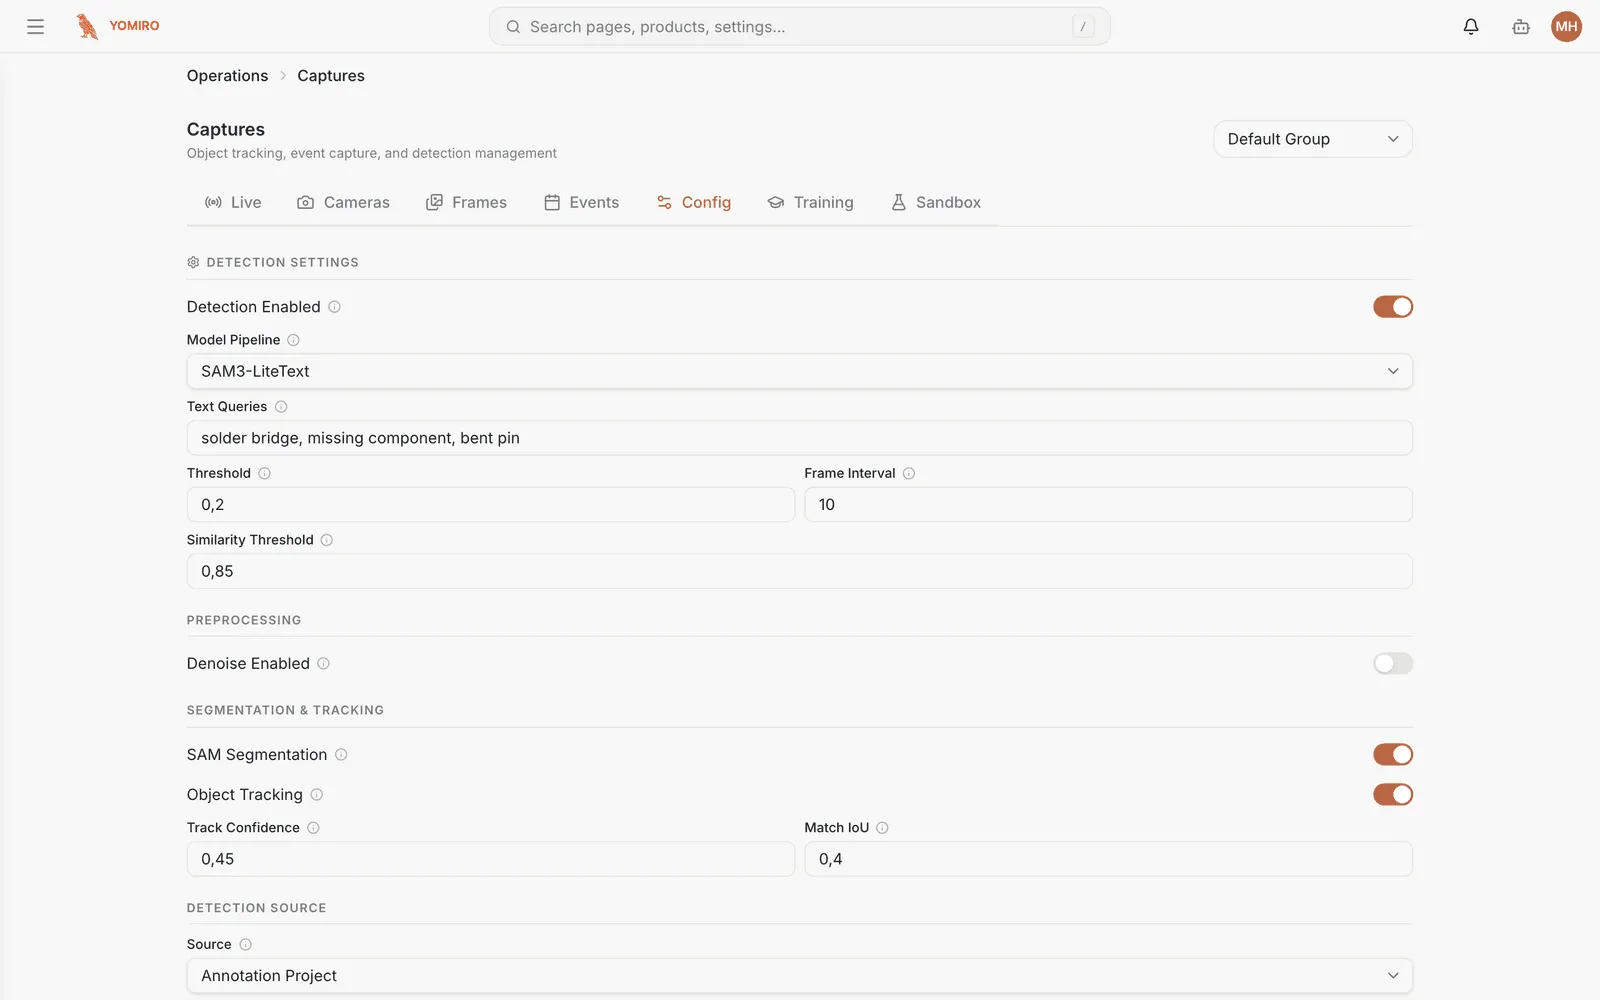Switch to the Frames tab
Image resolution: width=1600 pixels, height=1000 pixels.
(x=466, y=203)
